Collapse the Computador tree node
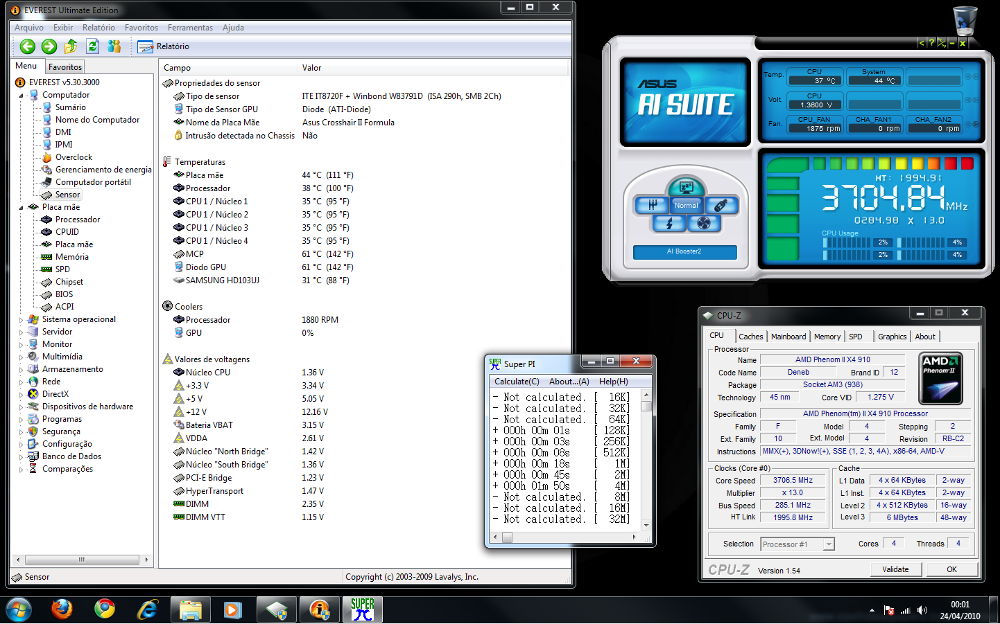The image size is (1000, 624). [x=22, y=95]
